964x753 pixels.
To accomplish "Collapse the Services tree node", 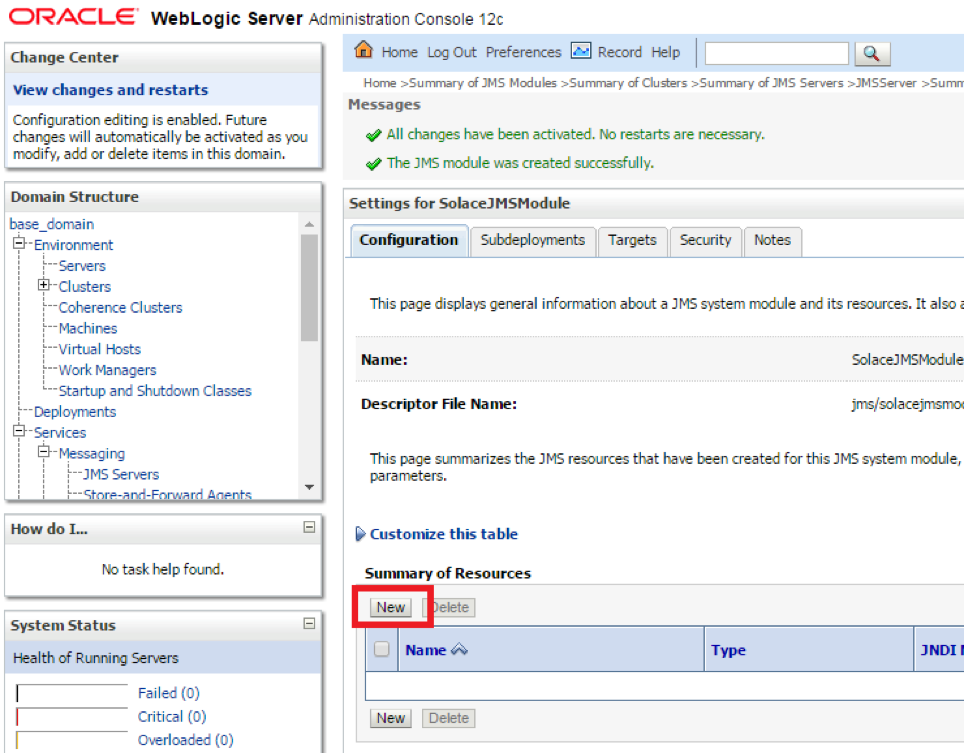I will click(x=19, y=433).
